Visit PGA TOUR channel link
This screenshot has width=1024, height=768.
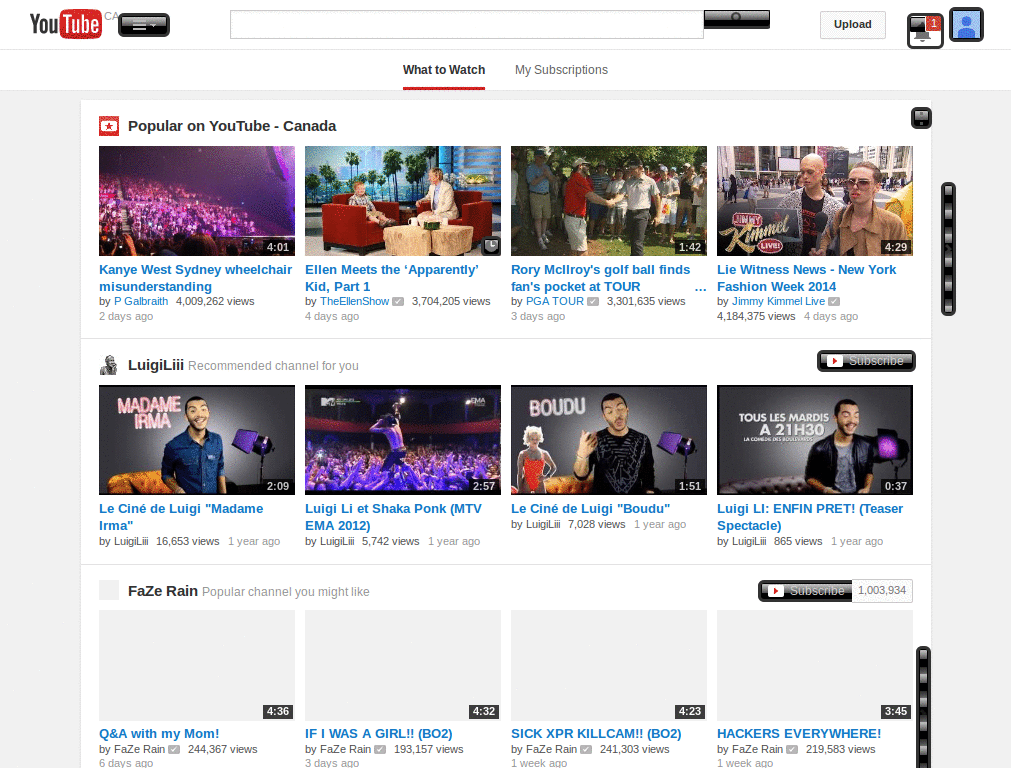(554, 301)
